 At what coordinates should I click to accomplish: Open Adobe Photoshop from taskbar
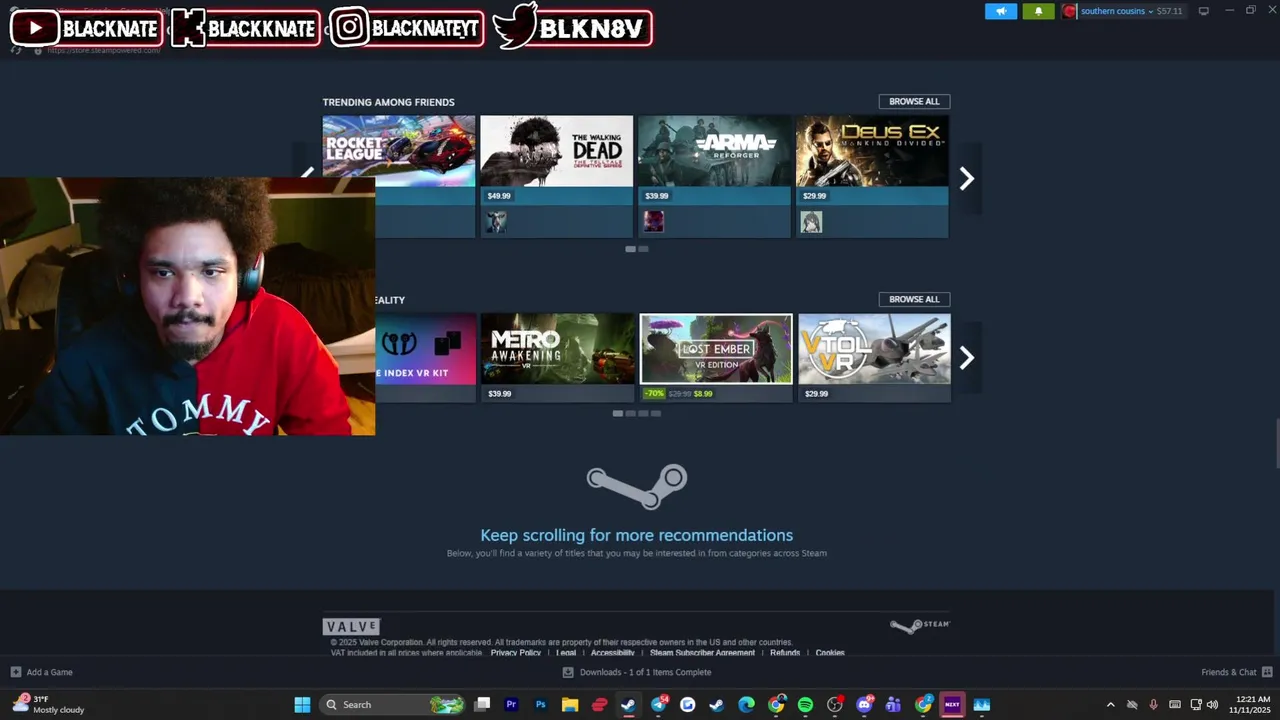[541, 705]
